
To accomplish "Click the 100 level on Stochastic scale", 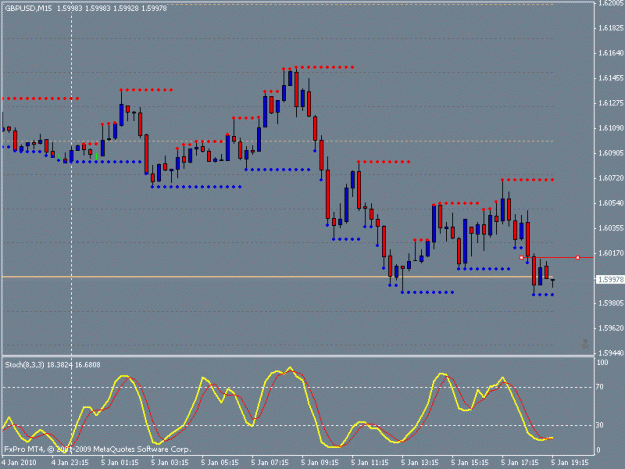I will (602, 363).
